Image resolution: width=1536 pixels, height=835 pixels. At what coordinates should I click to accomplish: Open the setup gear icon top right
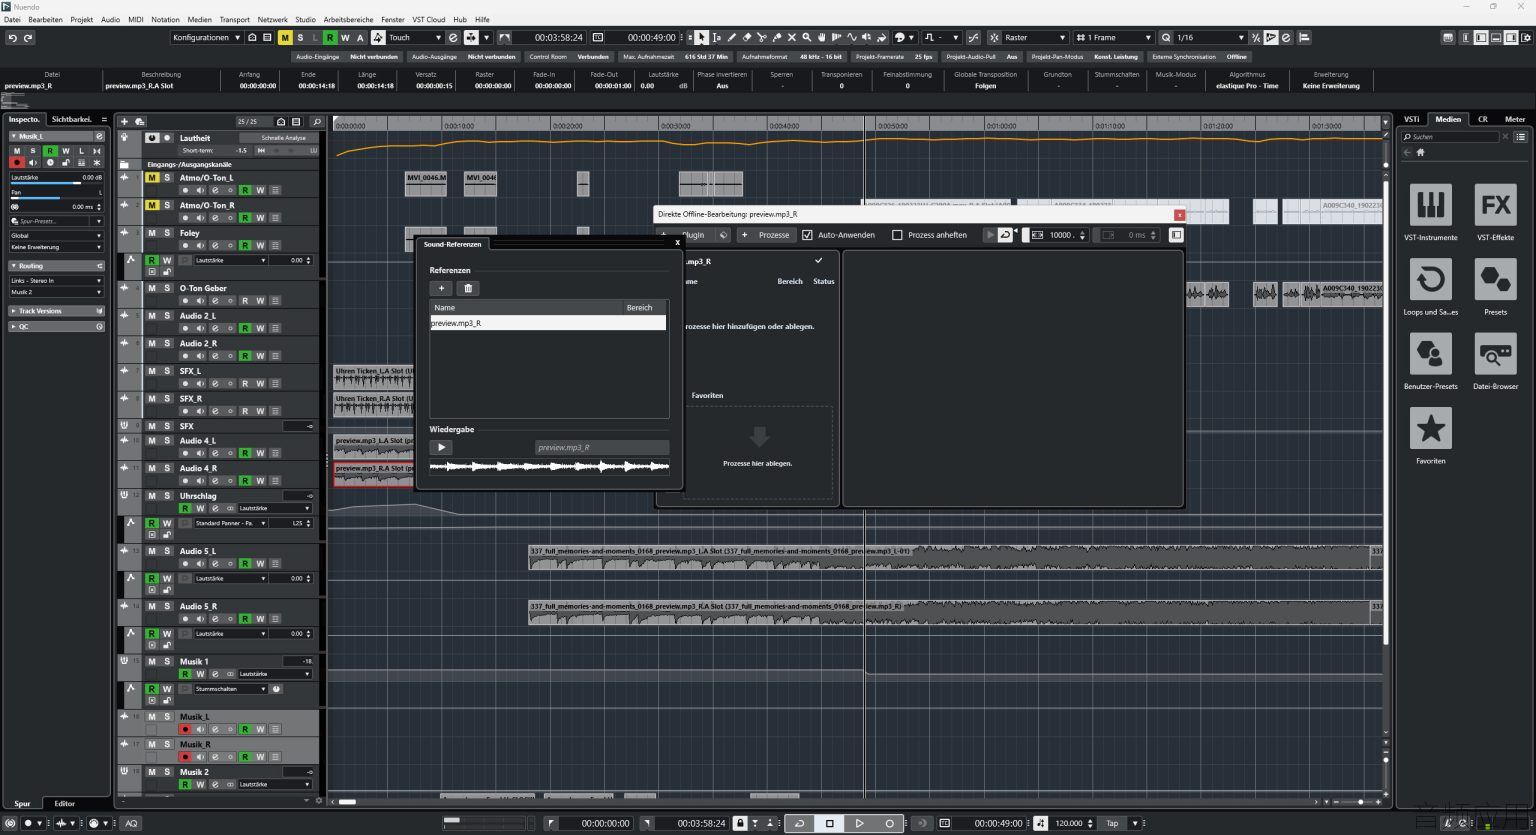(x=1526, y=38)
